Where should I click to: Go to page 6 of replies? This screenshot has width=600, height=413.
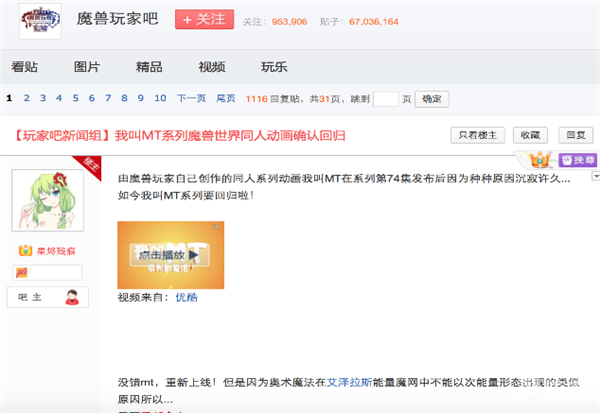tap(92, 98)
